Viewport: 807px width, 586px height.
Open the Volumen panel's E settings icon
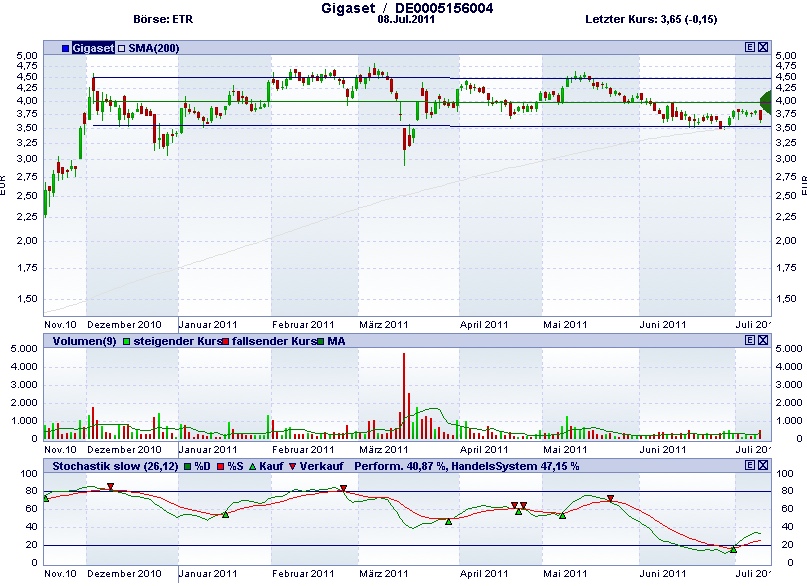point(750,340)
